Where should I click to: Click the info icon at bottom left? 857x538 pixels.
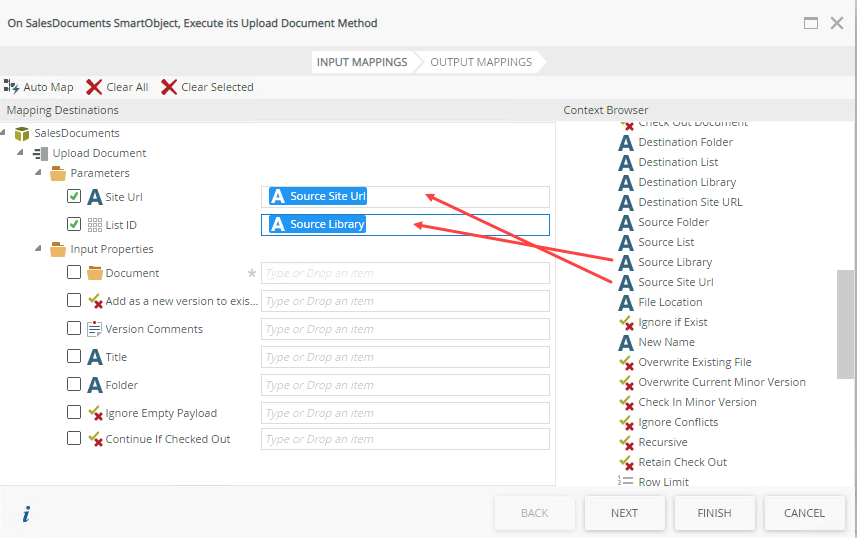tap(26, 514)
